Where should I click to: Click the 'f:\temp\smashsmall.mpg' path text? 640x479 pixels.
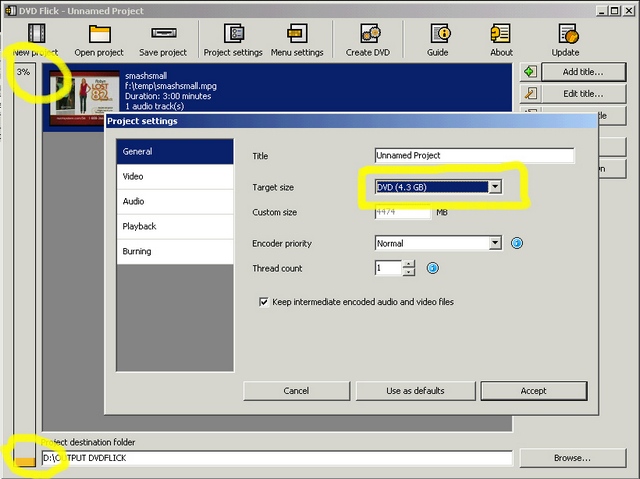click(171, 86)
